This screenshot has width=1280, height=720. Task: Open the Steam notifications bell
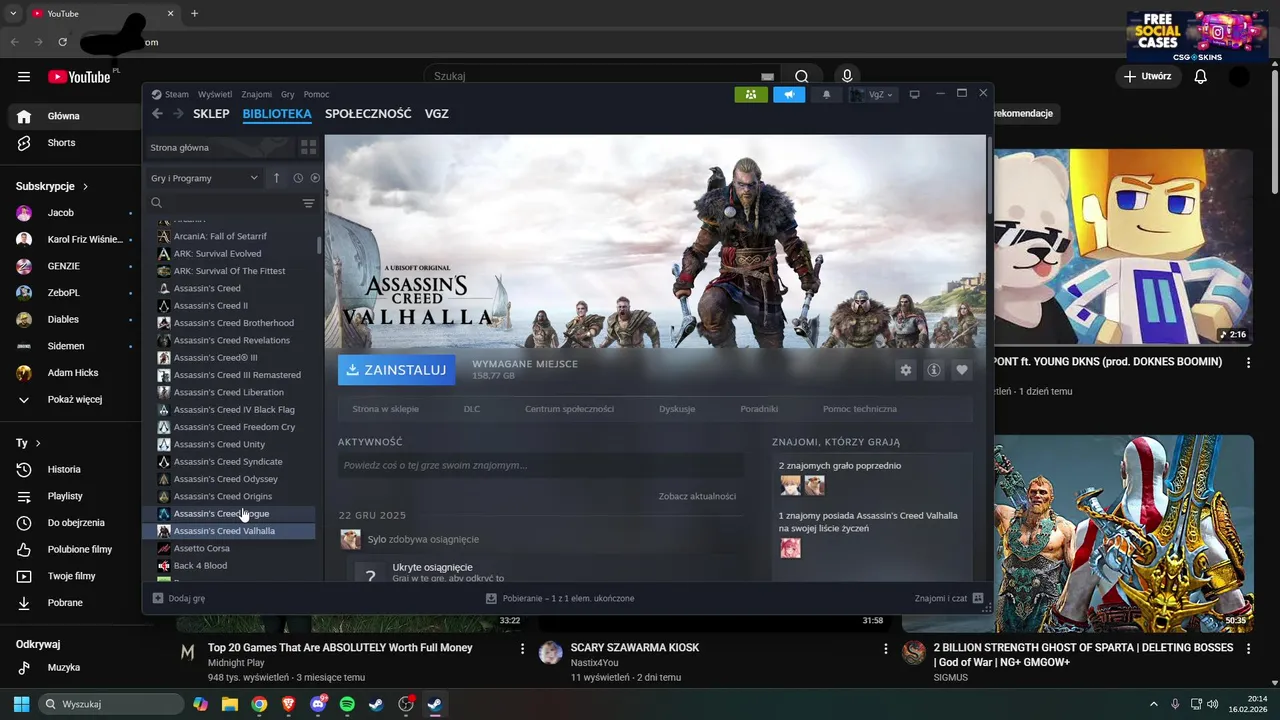[x=826, y=94]
